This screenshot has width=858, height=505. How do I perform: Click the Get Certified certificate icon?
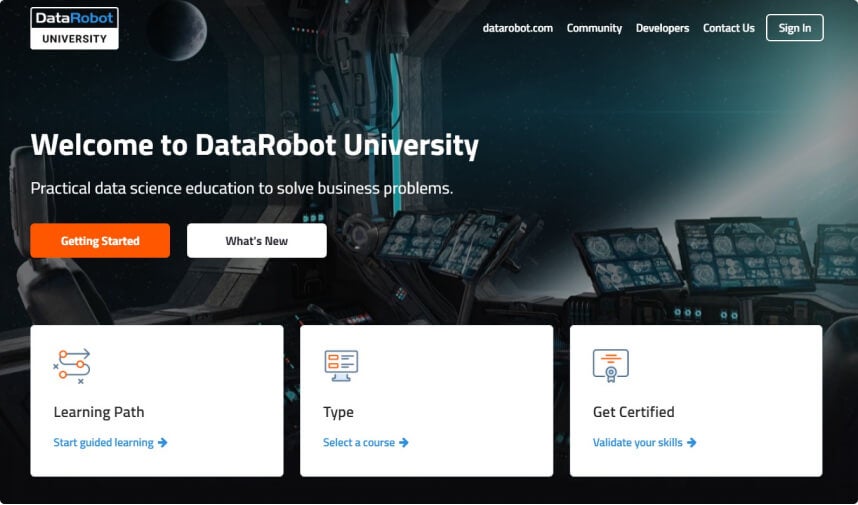[611, 366]
